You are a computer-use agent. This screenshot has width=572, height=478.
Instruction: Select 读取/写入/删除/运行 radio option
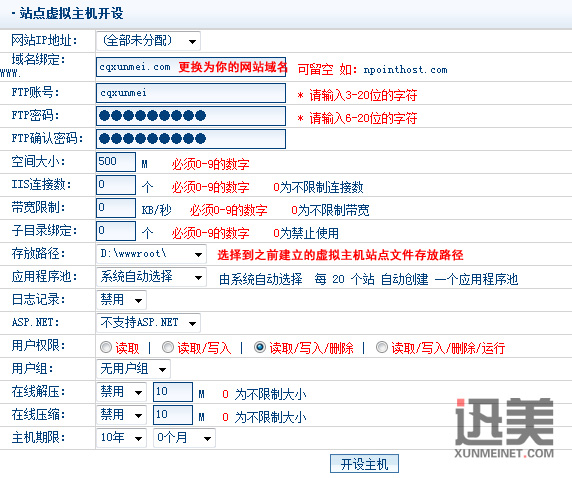pos(382,347)
